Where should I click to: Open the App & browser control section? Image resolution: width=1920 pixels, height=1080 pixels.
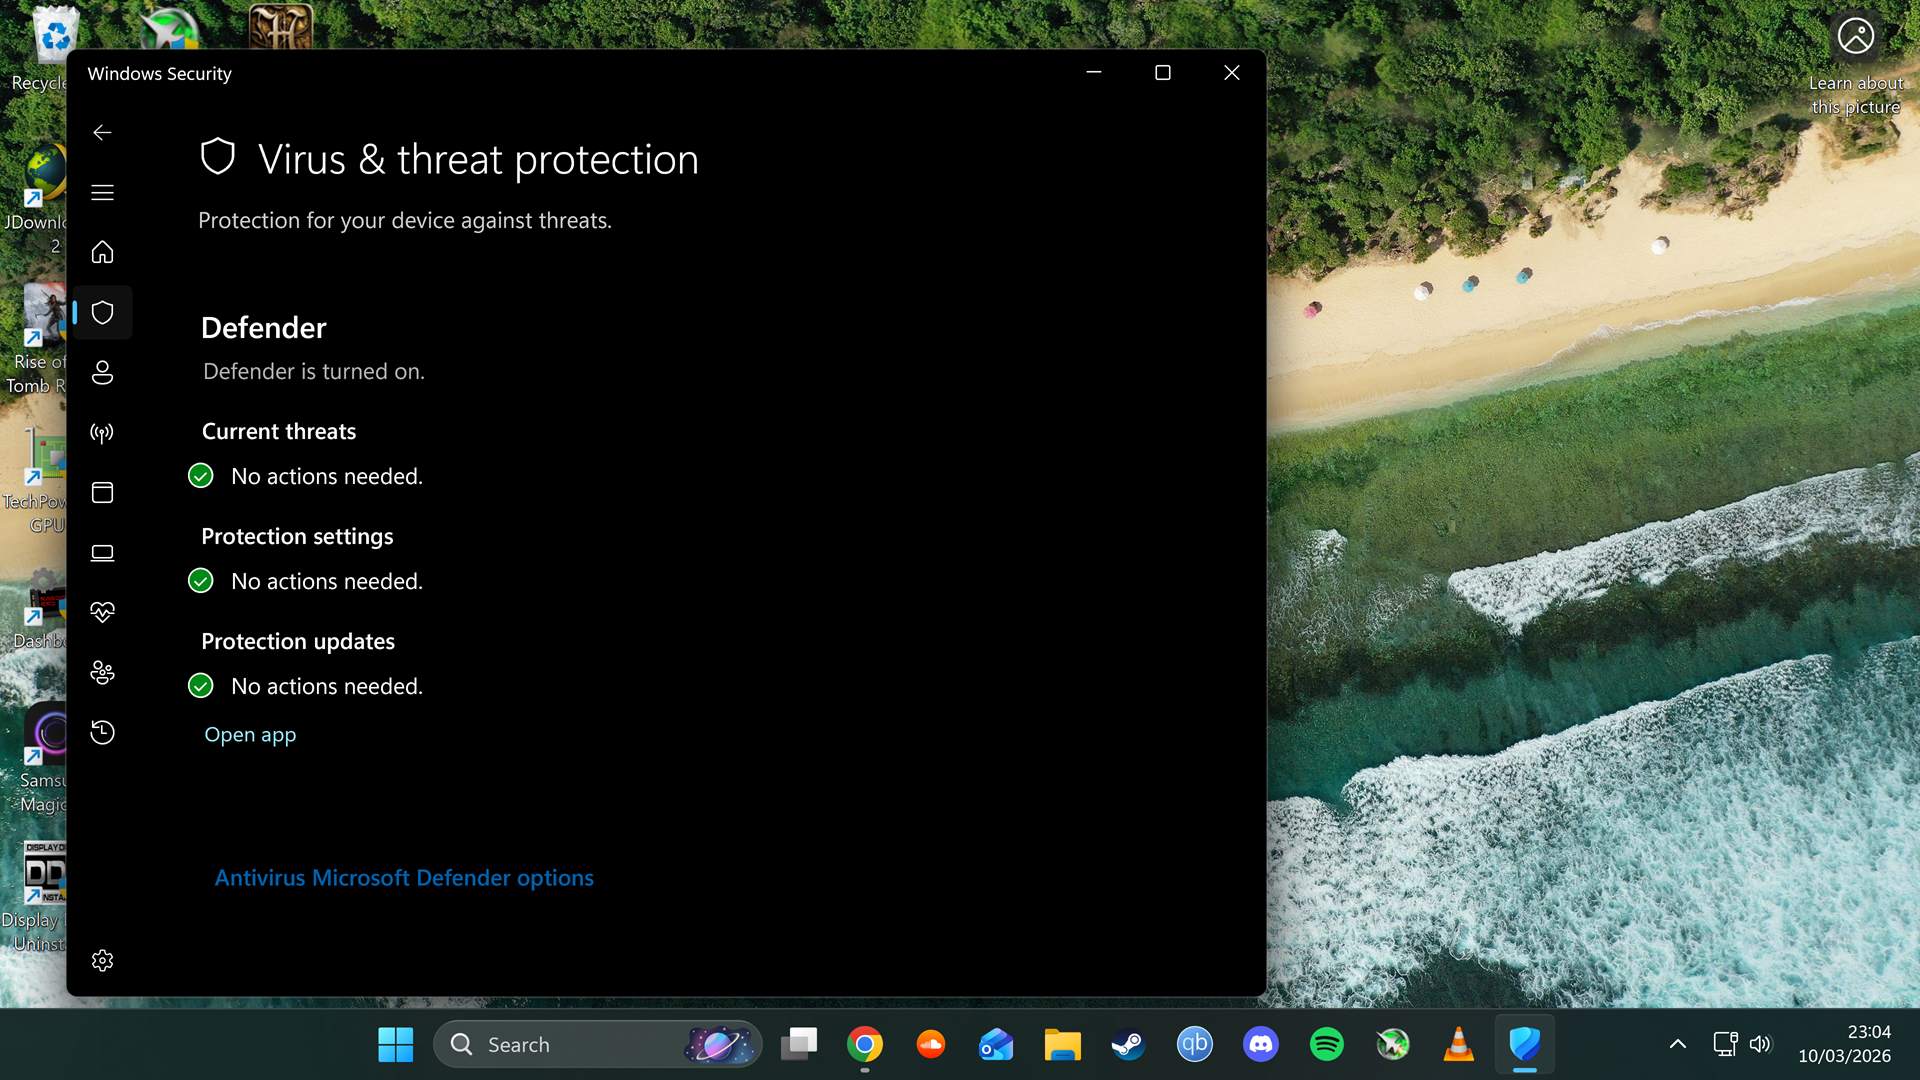(102, 492)
